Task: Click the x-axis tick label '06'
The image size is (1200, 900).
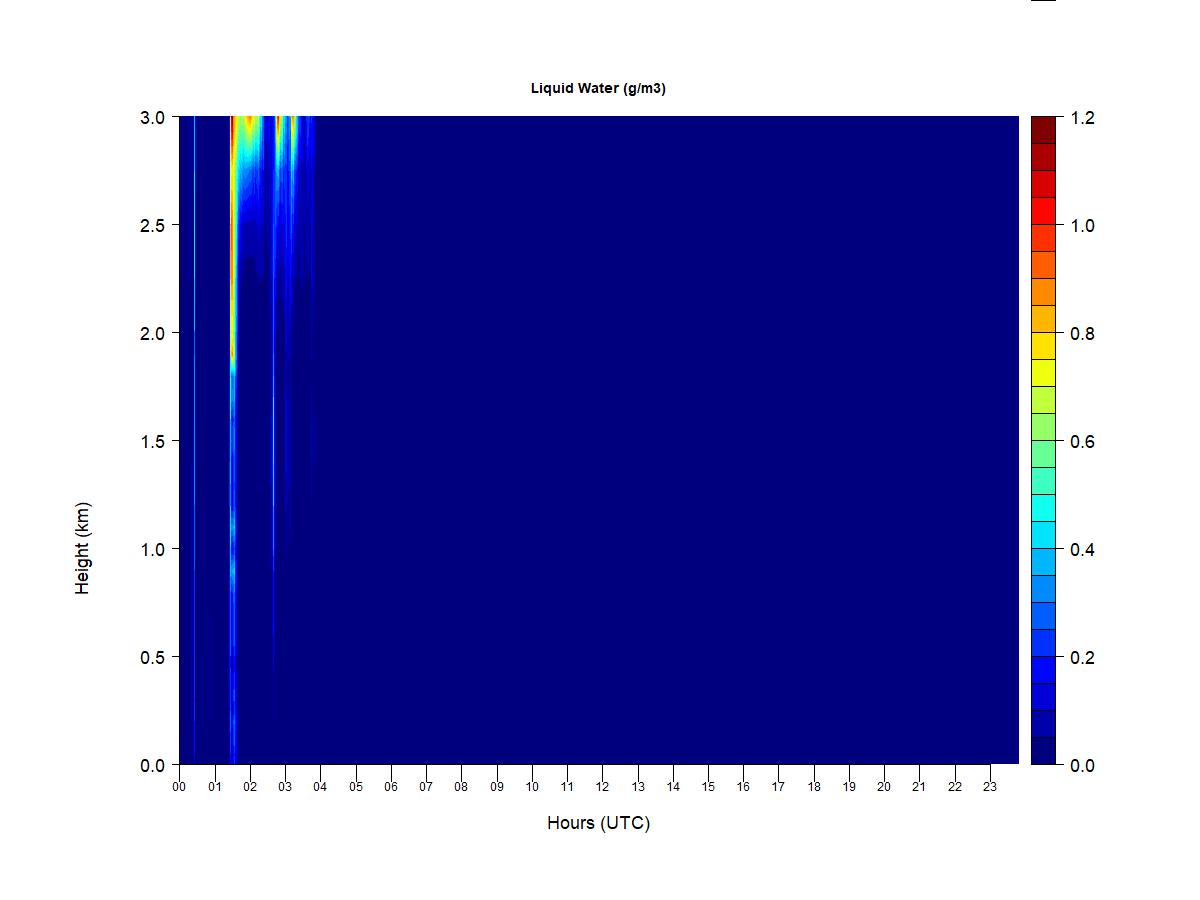Action: tap(391, 787)
